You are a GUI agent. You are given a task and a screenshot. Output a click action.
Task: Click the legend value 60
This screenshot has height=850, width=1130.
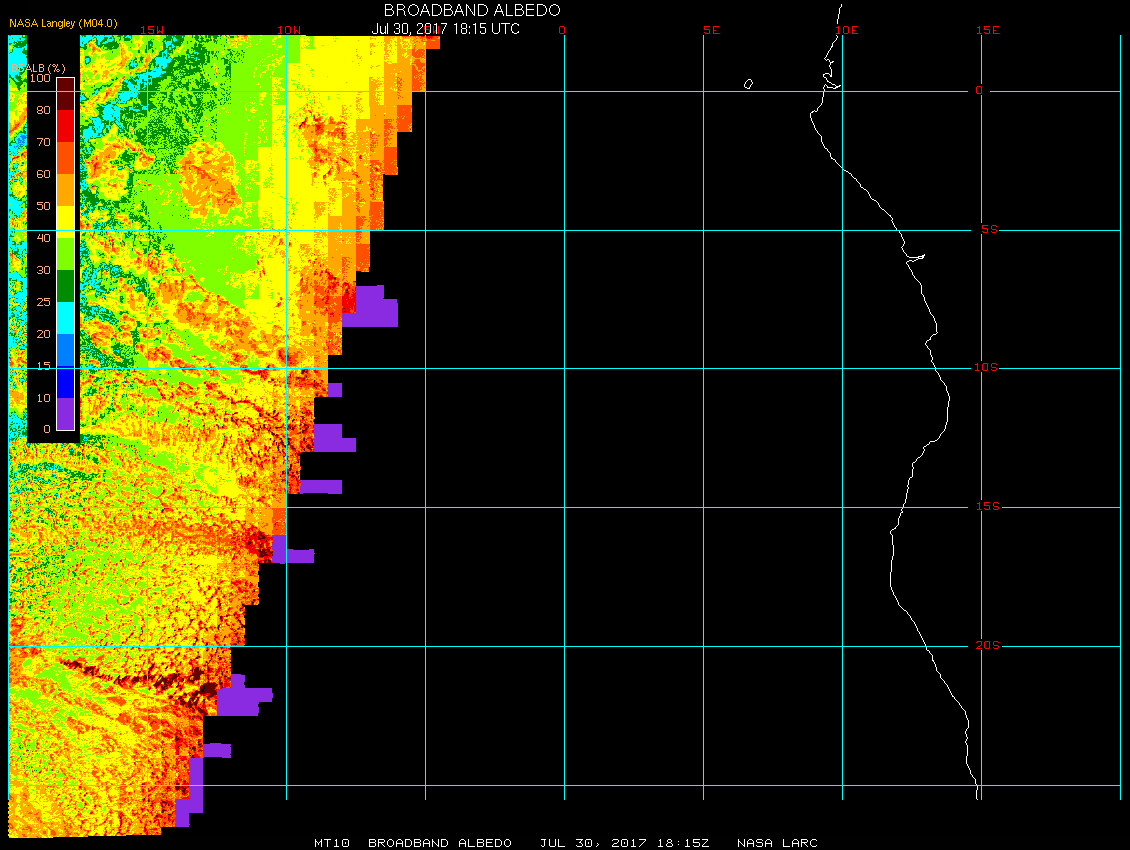(x=43, y=174)
